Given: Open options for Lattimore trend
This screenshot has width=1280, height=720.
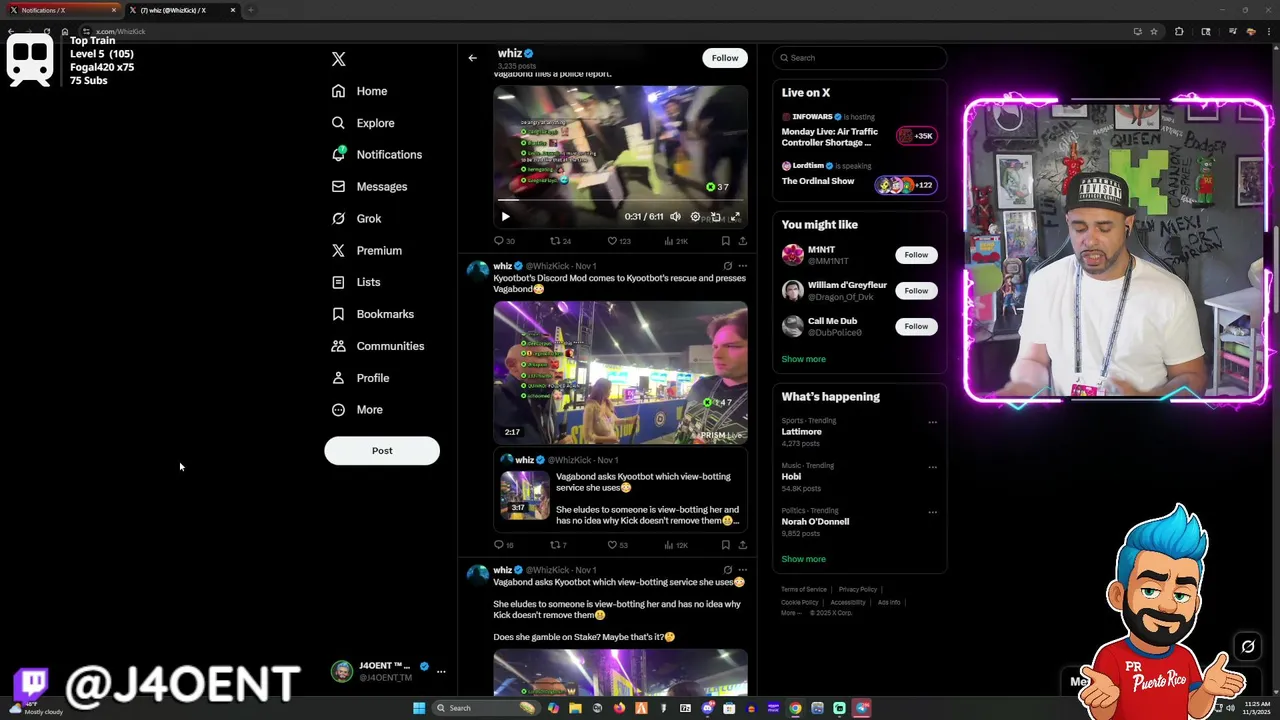Looking at the screenshot, I should 932,422.
